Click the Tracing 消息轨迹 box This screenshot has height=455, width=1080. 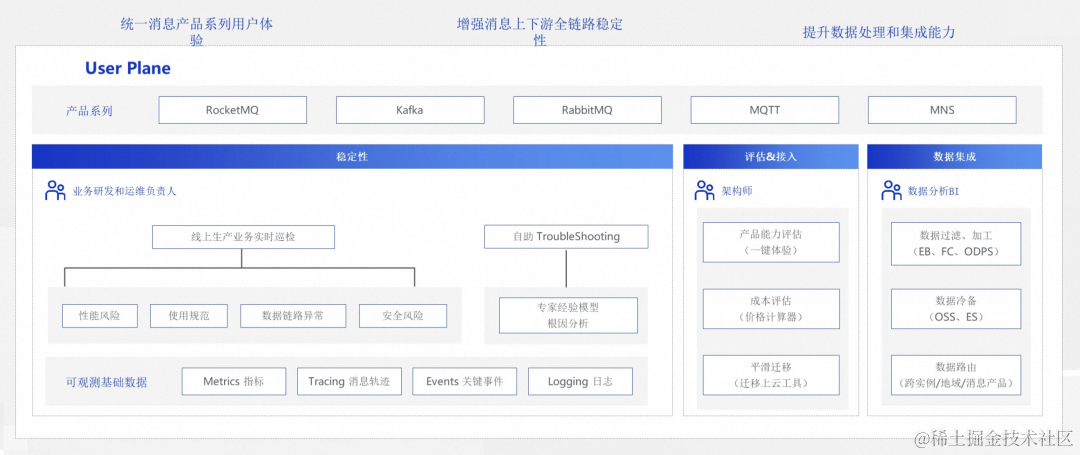pos(349,381)
